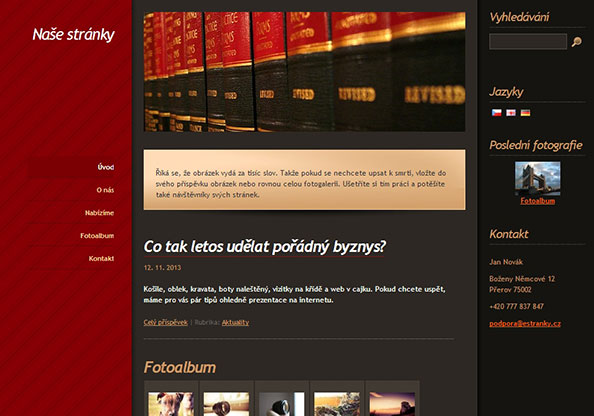Click the Naše stránky site title
Screen dimensions: 594x416
click(73, 34)
